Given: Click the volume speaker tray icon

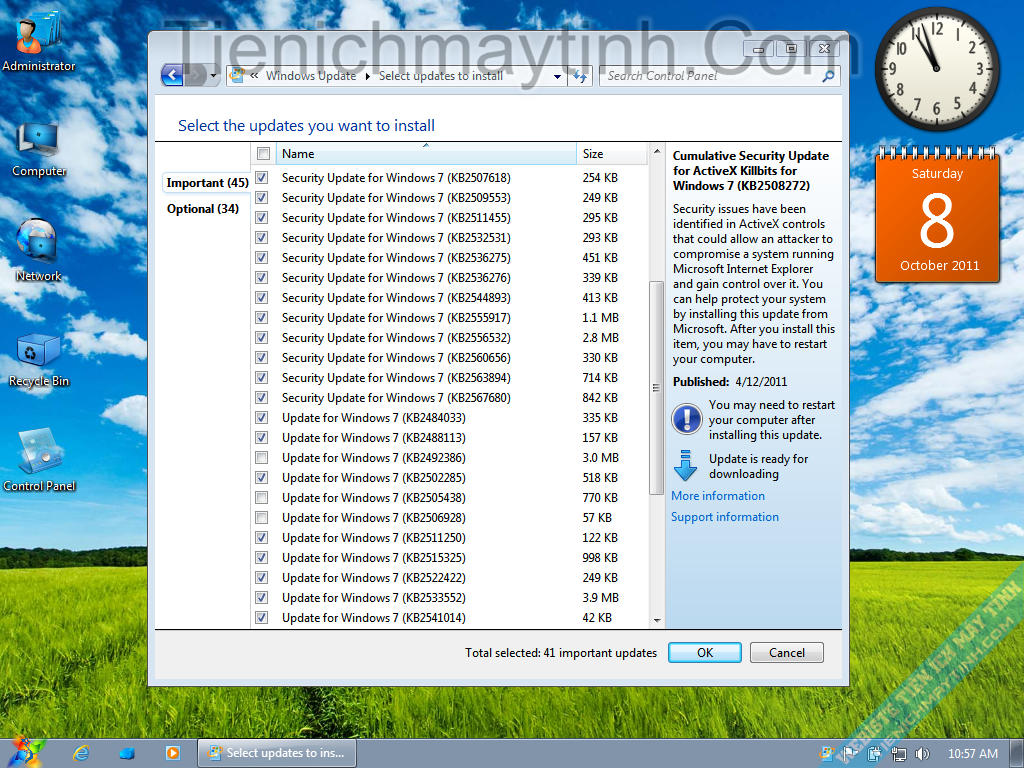Looking at the screenshot, I should [x=922, y=754].
